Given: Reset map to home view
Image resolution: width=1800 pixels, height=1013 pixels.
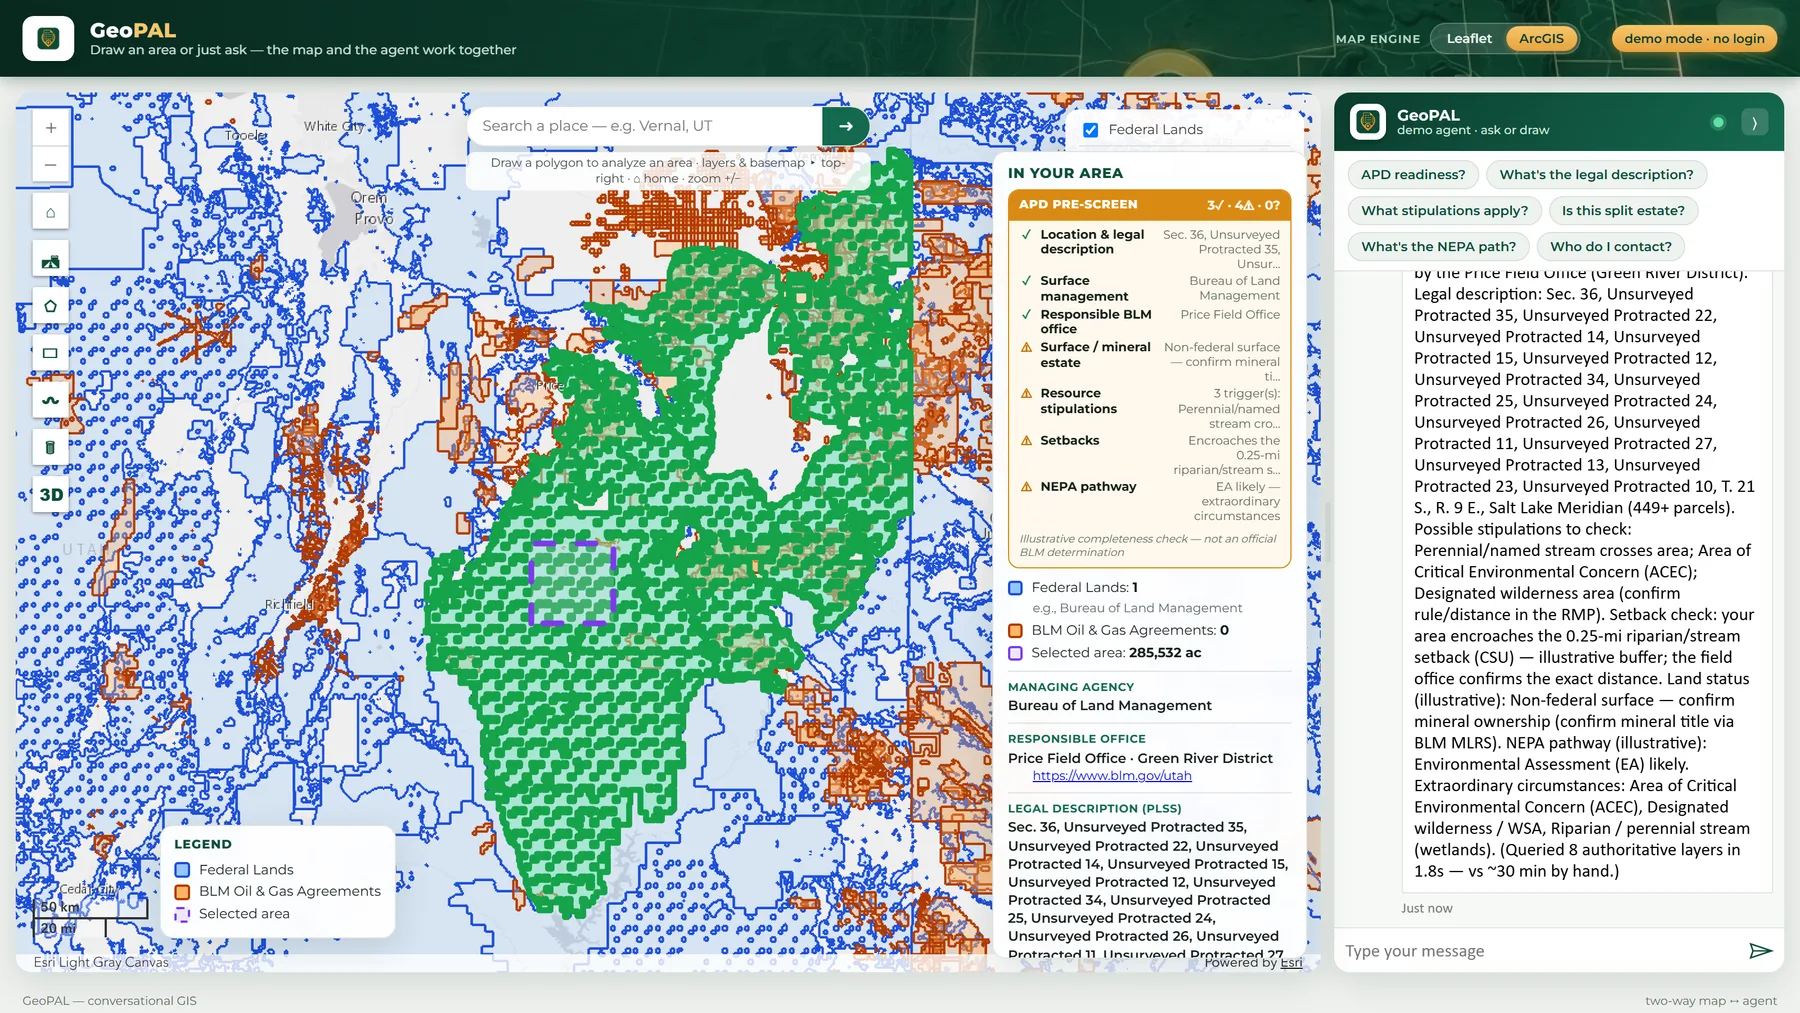Looking at the screenshot, I should pos(51,212).
